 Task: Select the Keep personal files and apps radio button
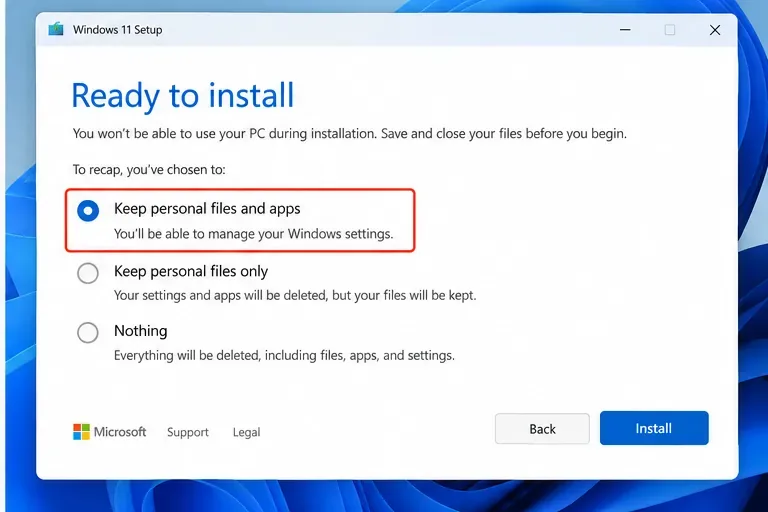pyautogui.click(x=88, y=211)
